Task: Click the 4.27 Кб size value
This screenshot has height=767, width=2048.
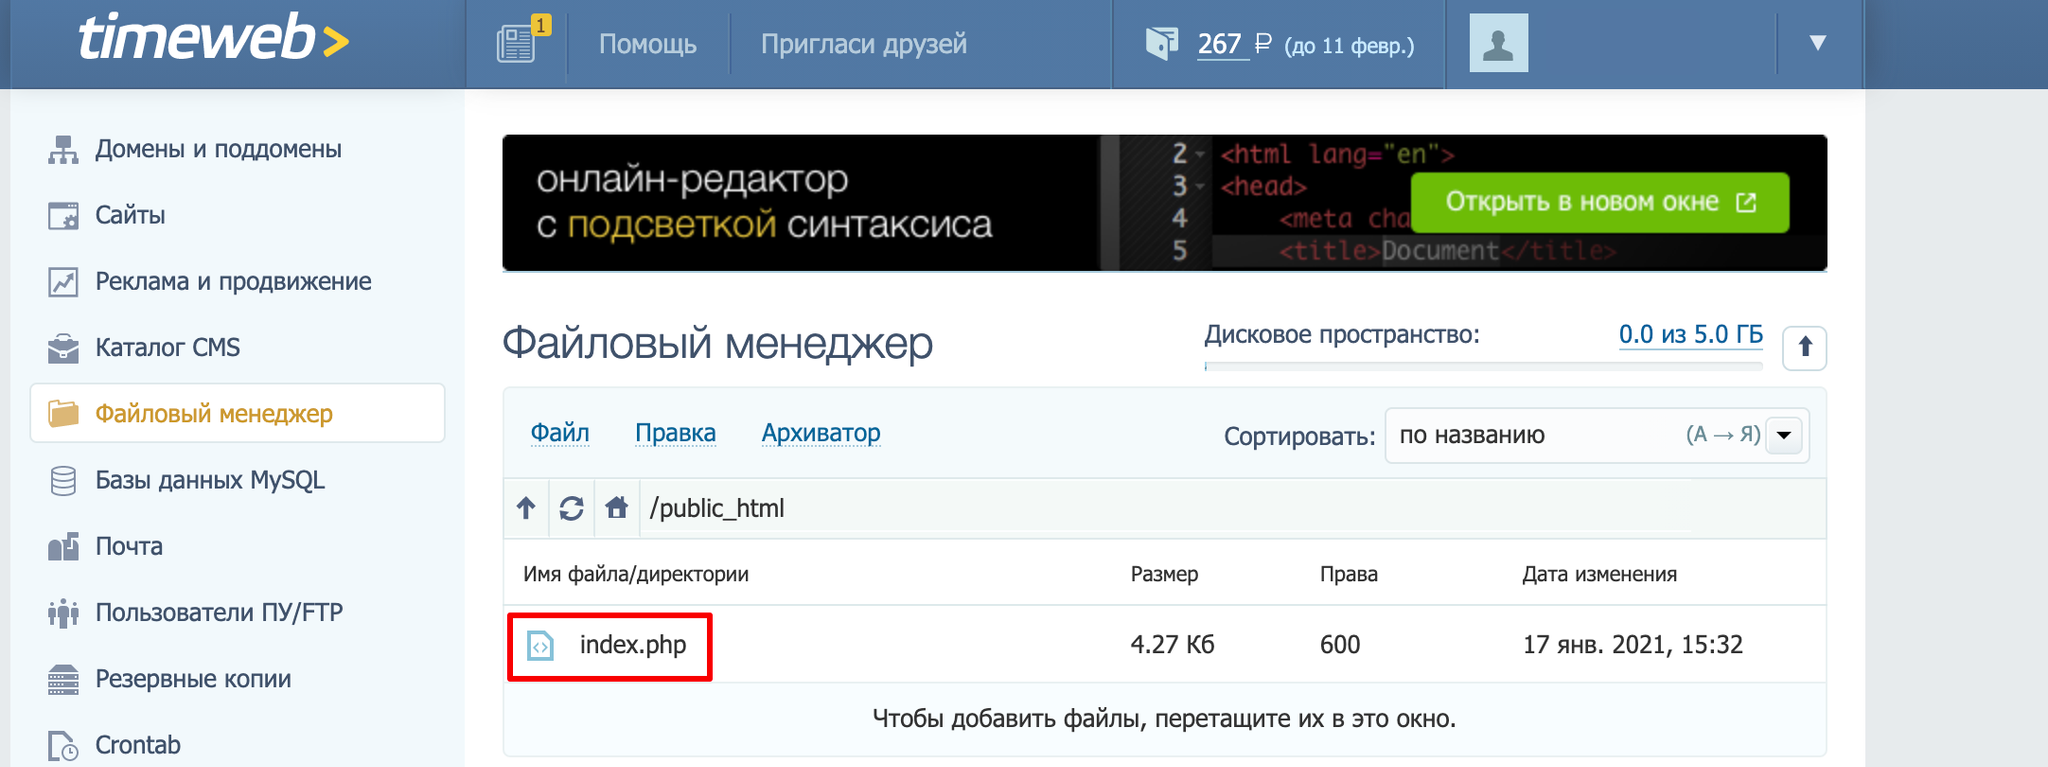Action: coord(1172,645)
